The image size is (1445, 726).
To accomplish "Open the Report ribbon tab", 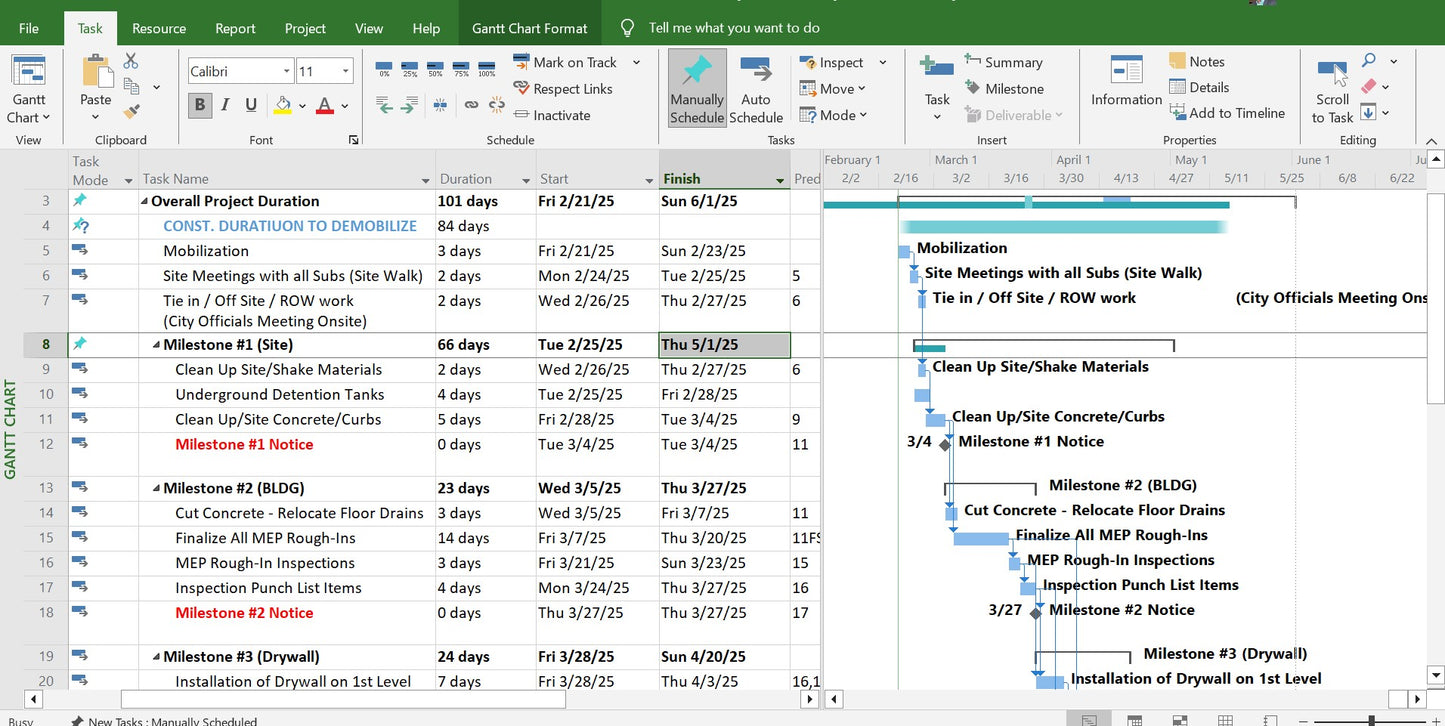I will pyautogui.click(x=235, y=28).
